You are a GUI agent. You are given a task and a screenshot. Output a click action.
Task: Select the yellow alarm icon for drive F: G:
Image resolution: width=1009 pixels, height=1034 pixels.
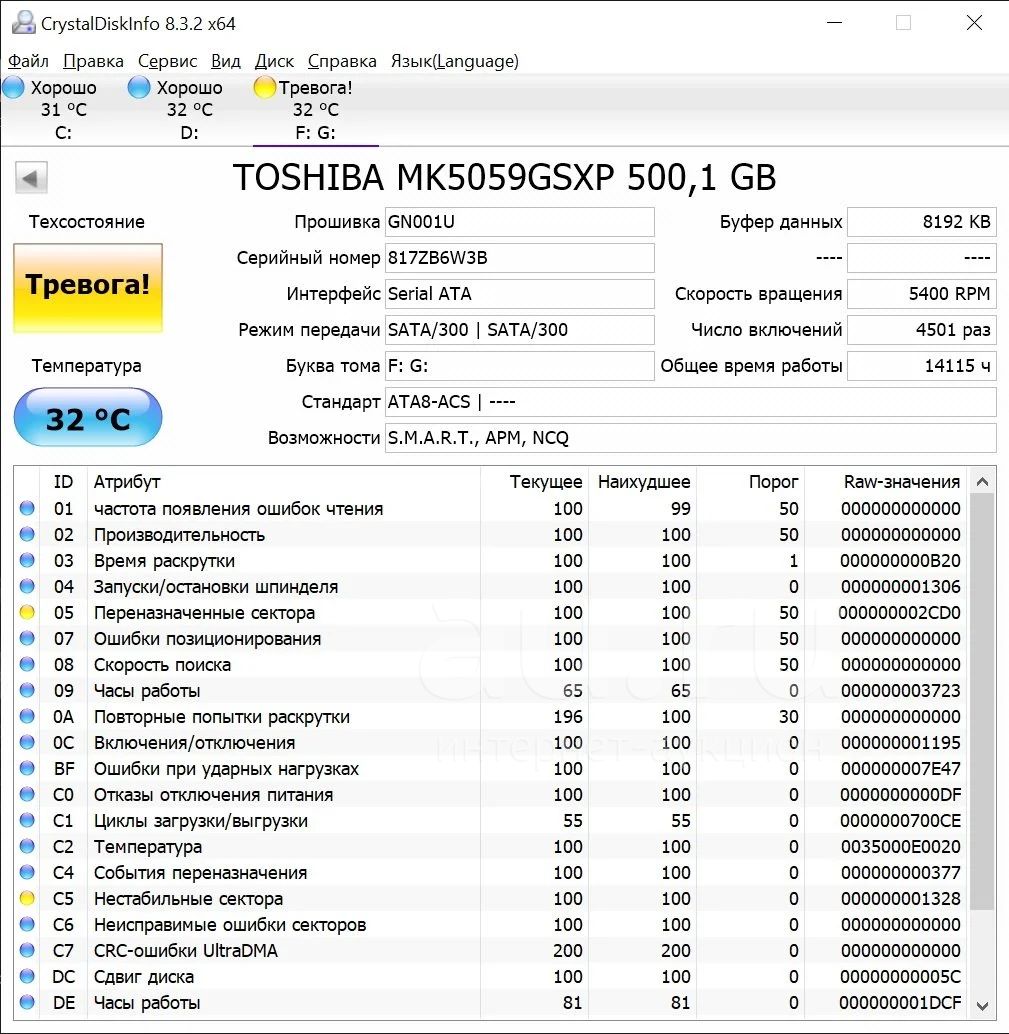[264, 87]
